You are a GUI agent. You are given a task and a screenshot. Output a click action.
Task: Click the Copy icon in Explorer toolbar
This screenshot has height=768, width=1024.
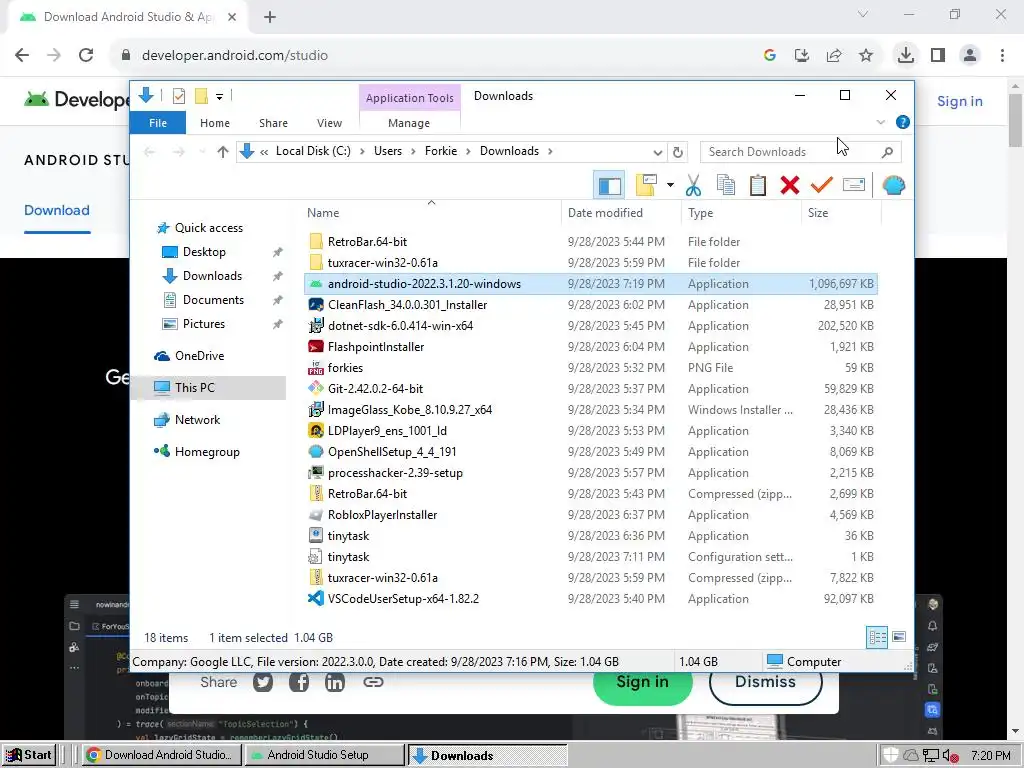(x=726, y=185)
